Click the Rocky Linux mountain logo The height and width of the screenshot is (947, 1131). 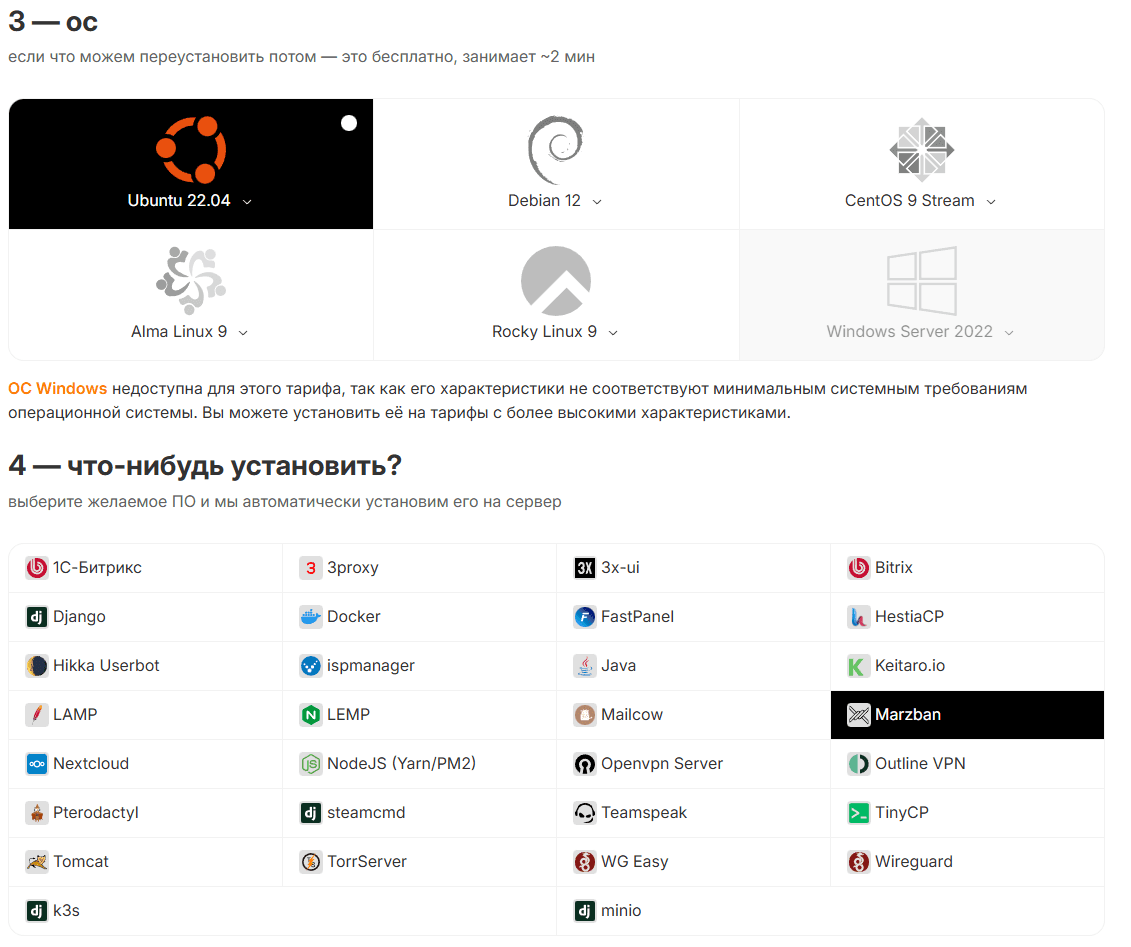click(555, 281)
